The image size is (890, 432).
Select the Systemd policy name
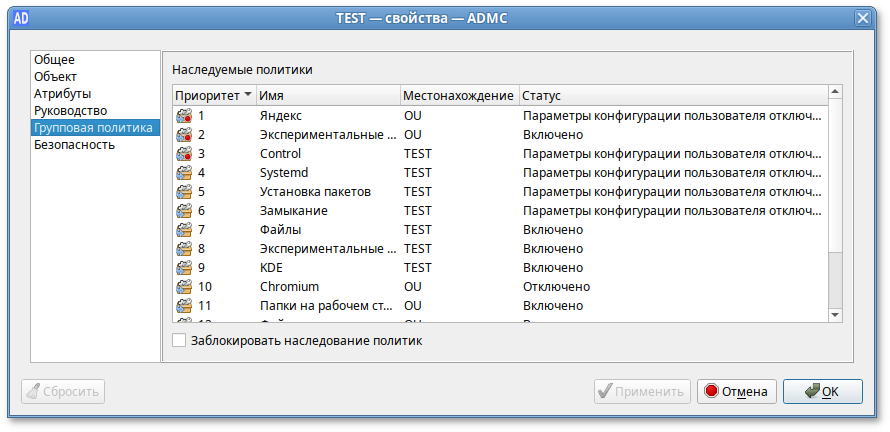point(284,173)
